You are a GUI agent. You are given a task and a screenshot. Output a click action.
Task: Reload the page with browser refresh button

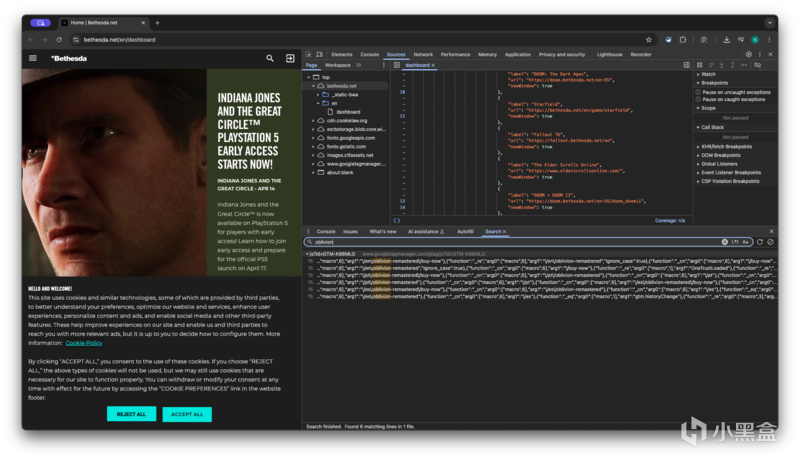point(59,40)
